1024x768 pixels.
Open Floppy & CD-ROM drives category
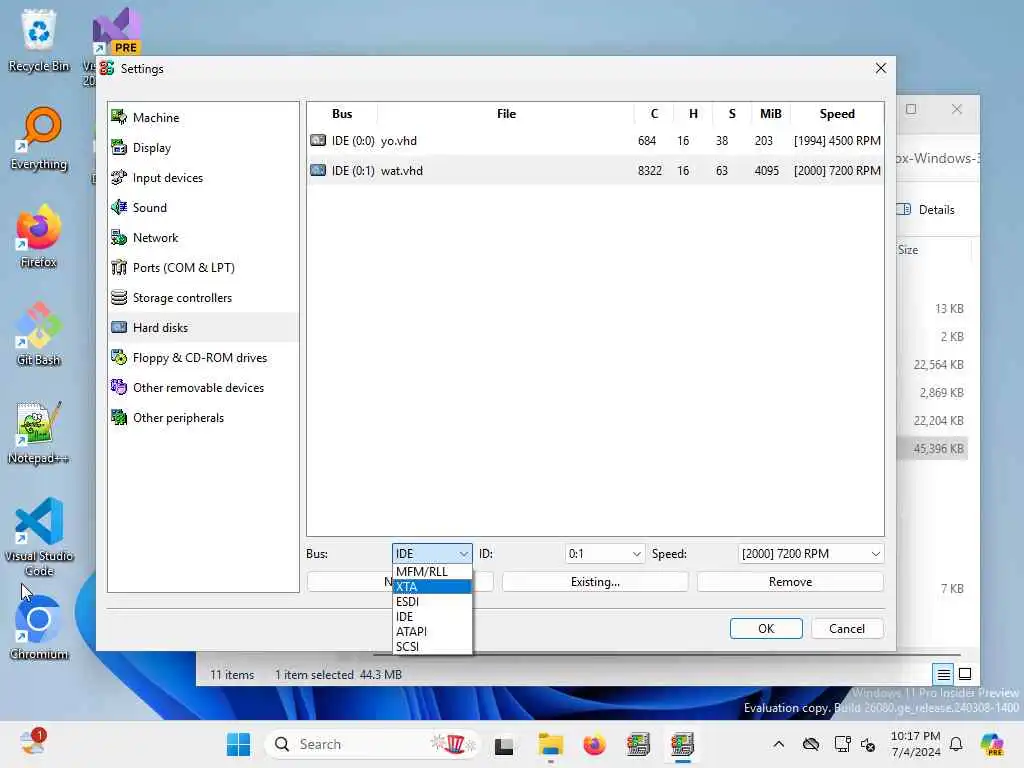pyautogui.click(x=203, y=358)
